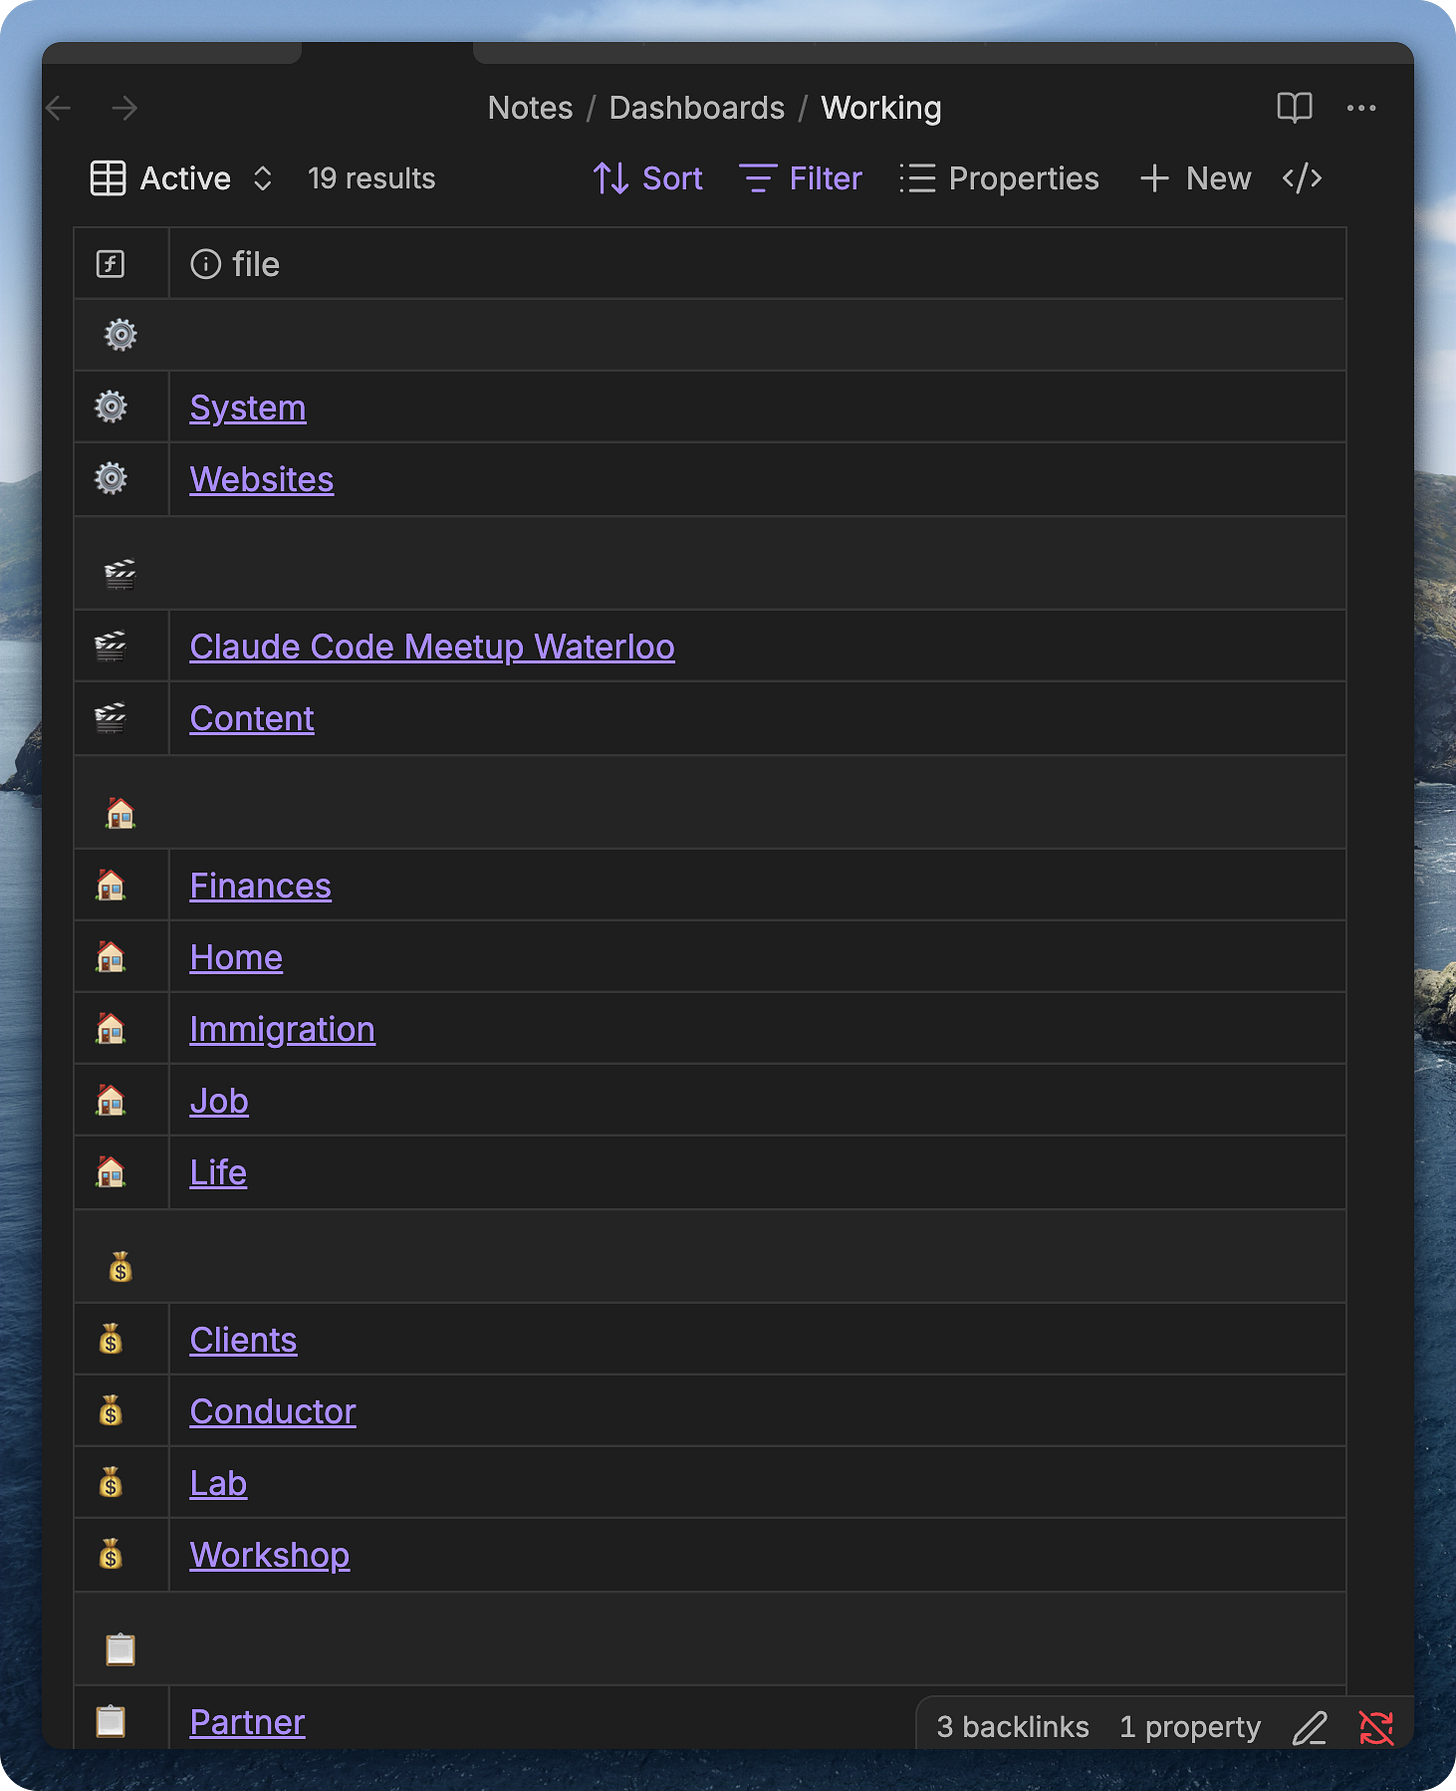Click the house icon in Finances row
Image resolution: width=1456 pixels, height=1791 pixels.
111,885
